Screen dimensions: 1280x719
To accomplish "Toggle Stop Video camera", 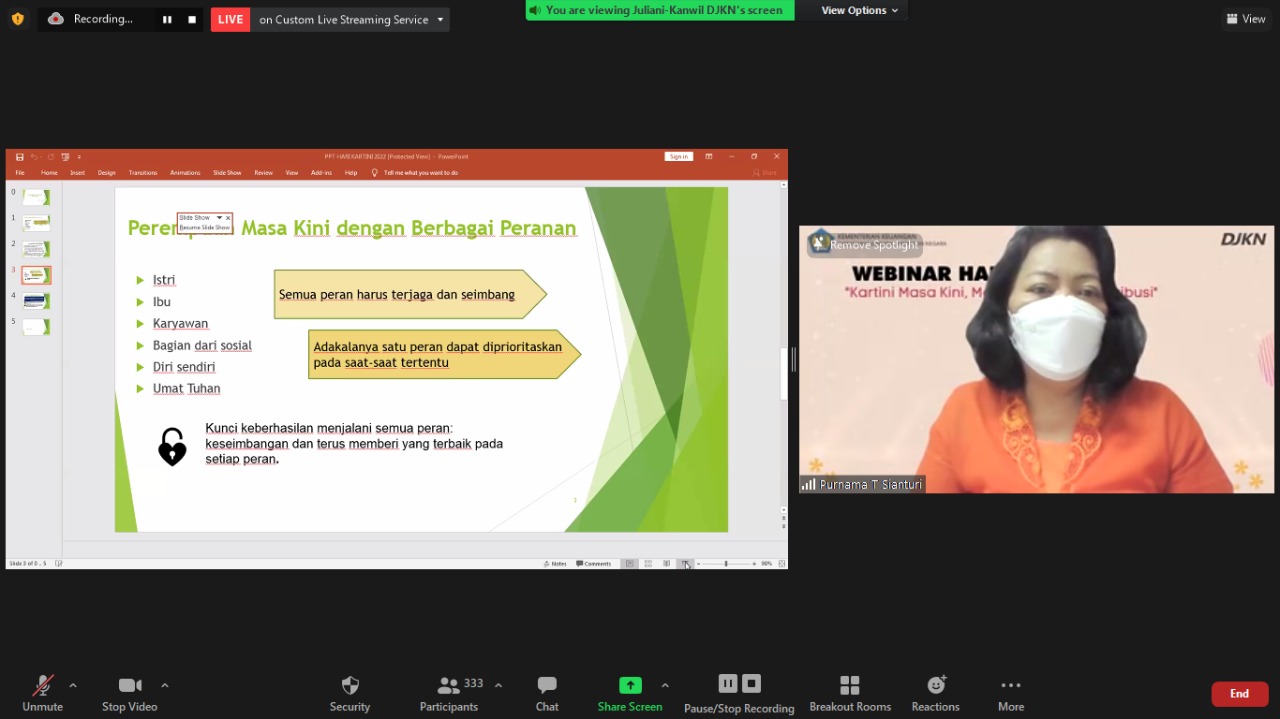I will 130,686.
